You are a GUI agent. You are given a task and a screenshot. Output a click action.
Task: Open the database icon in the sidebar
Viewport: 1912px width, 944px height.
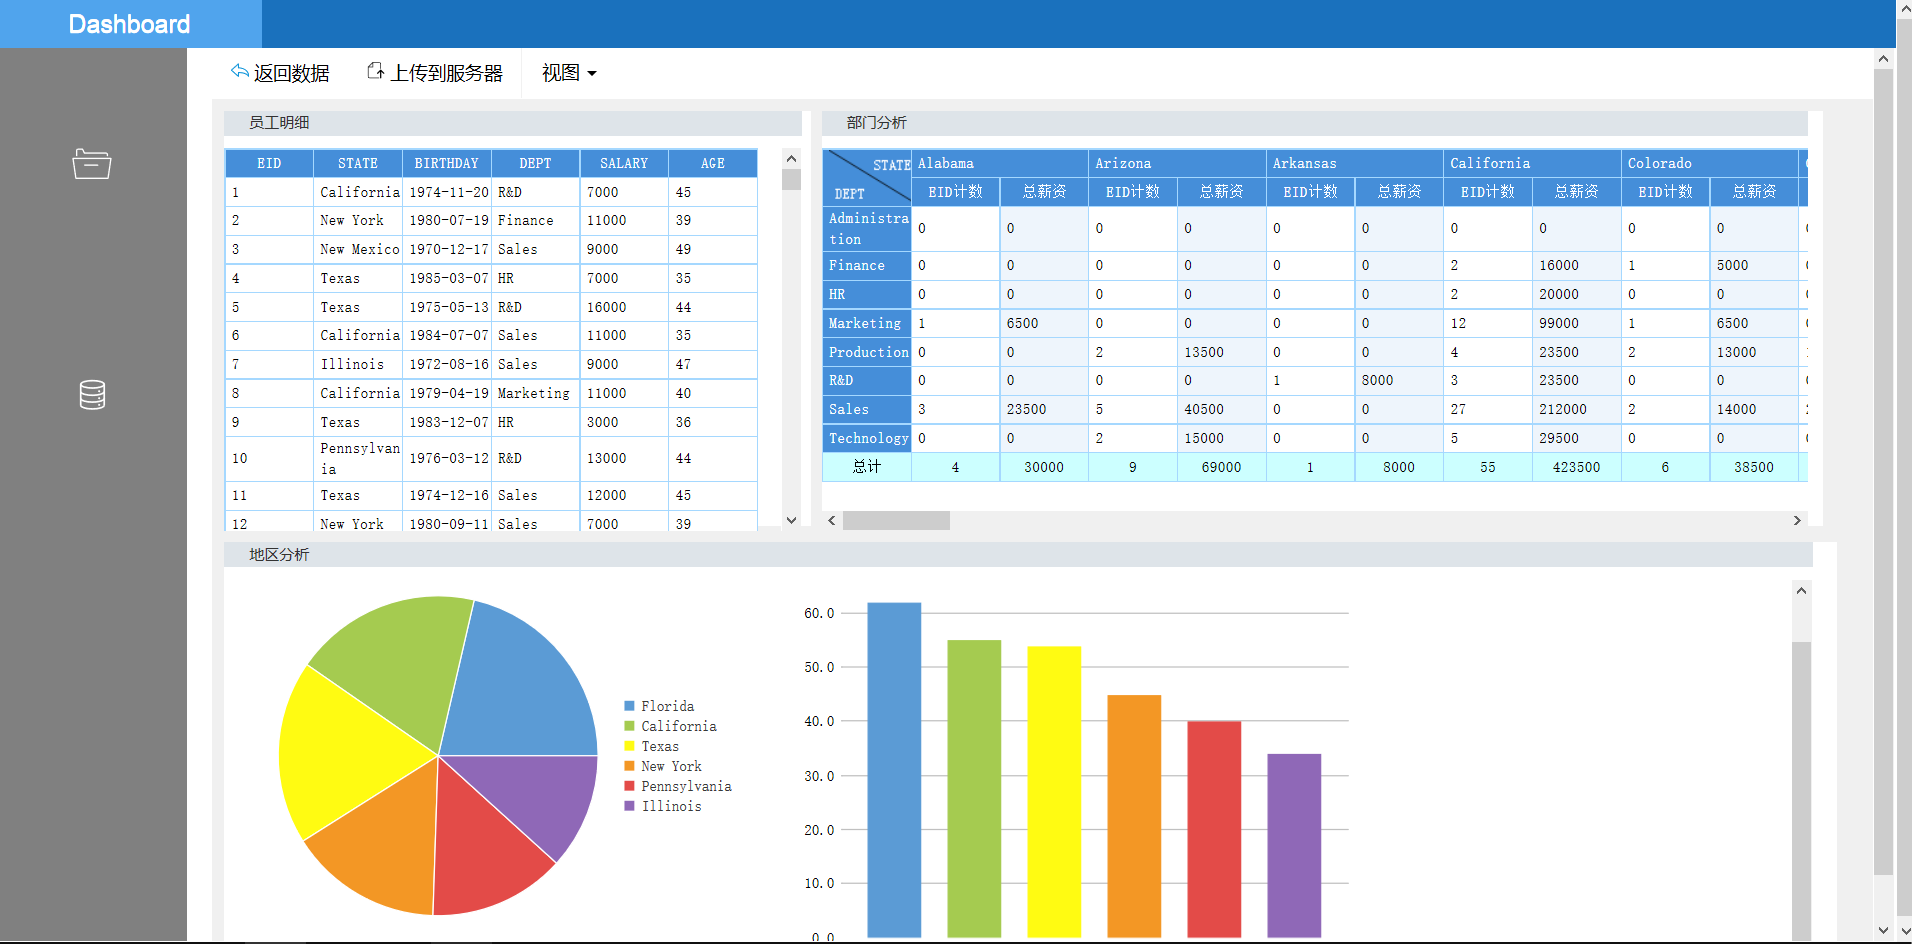coord(92,395)
